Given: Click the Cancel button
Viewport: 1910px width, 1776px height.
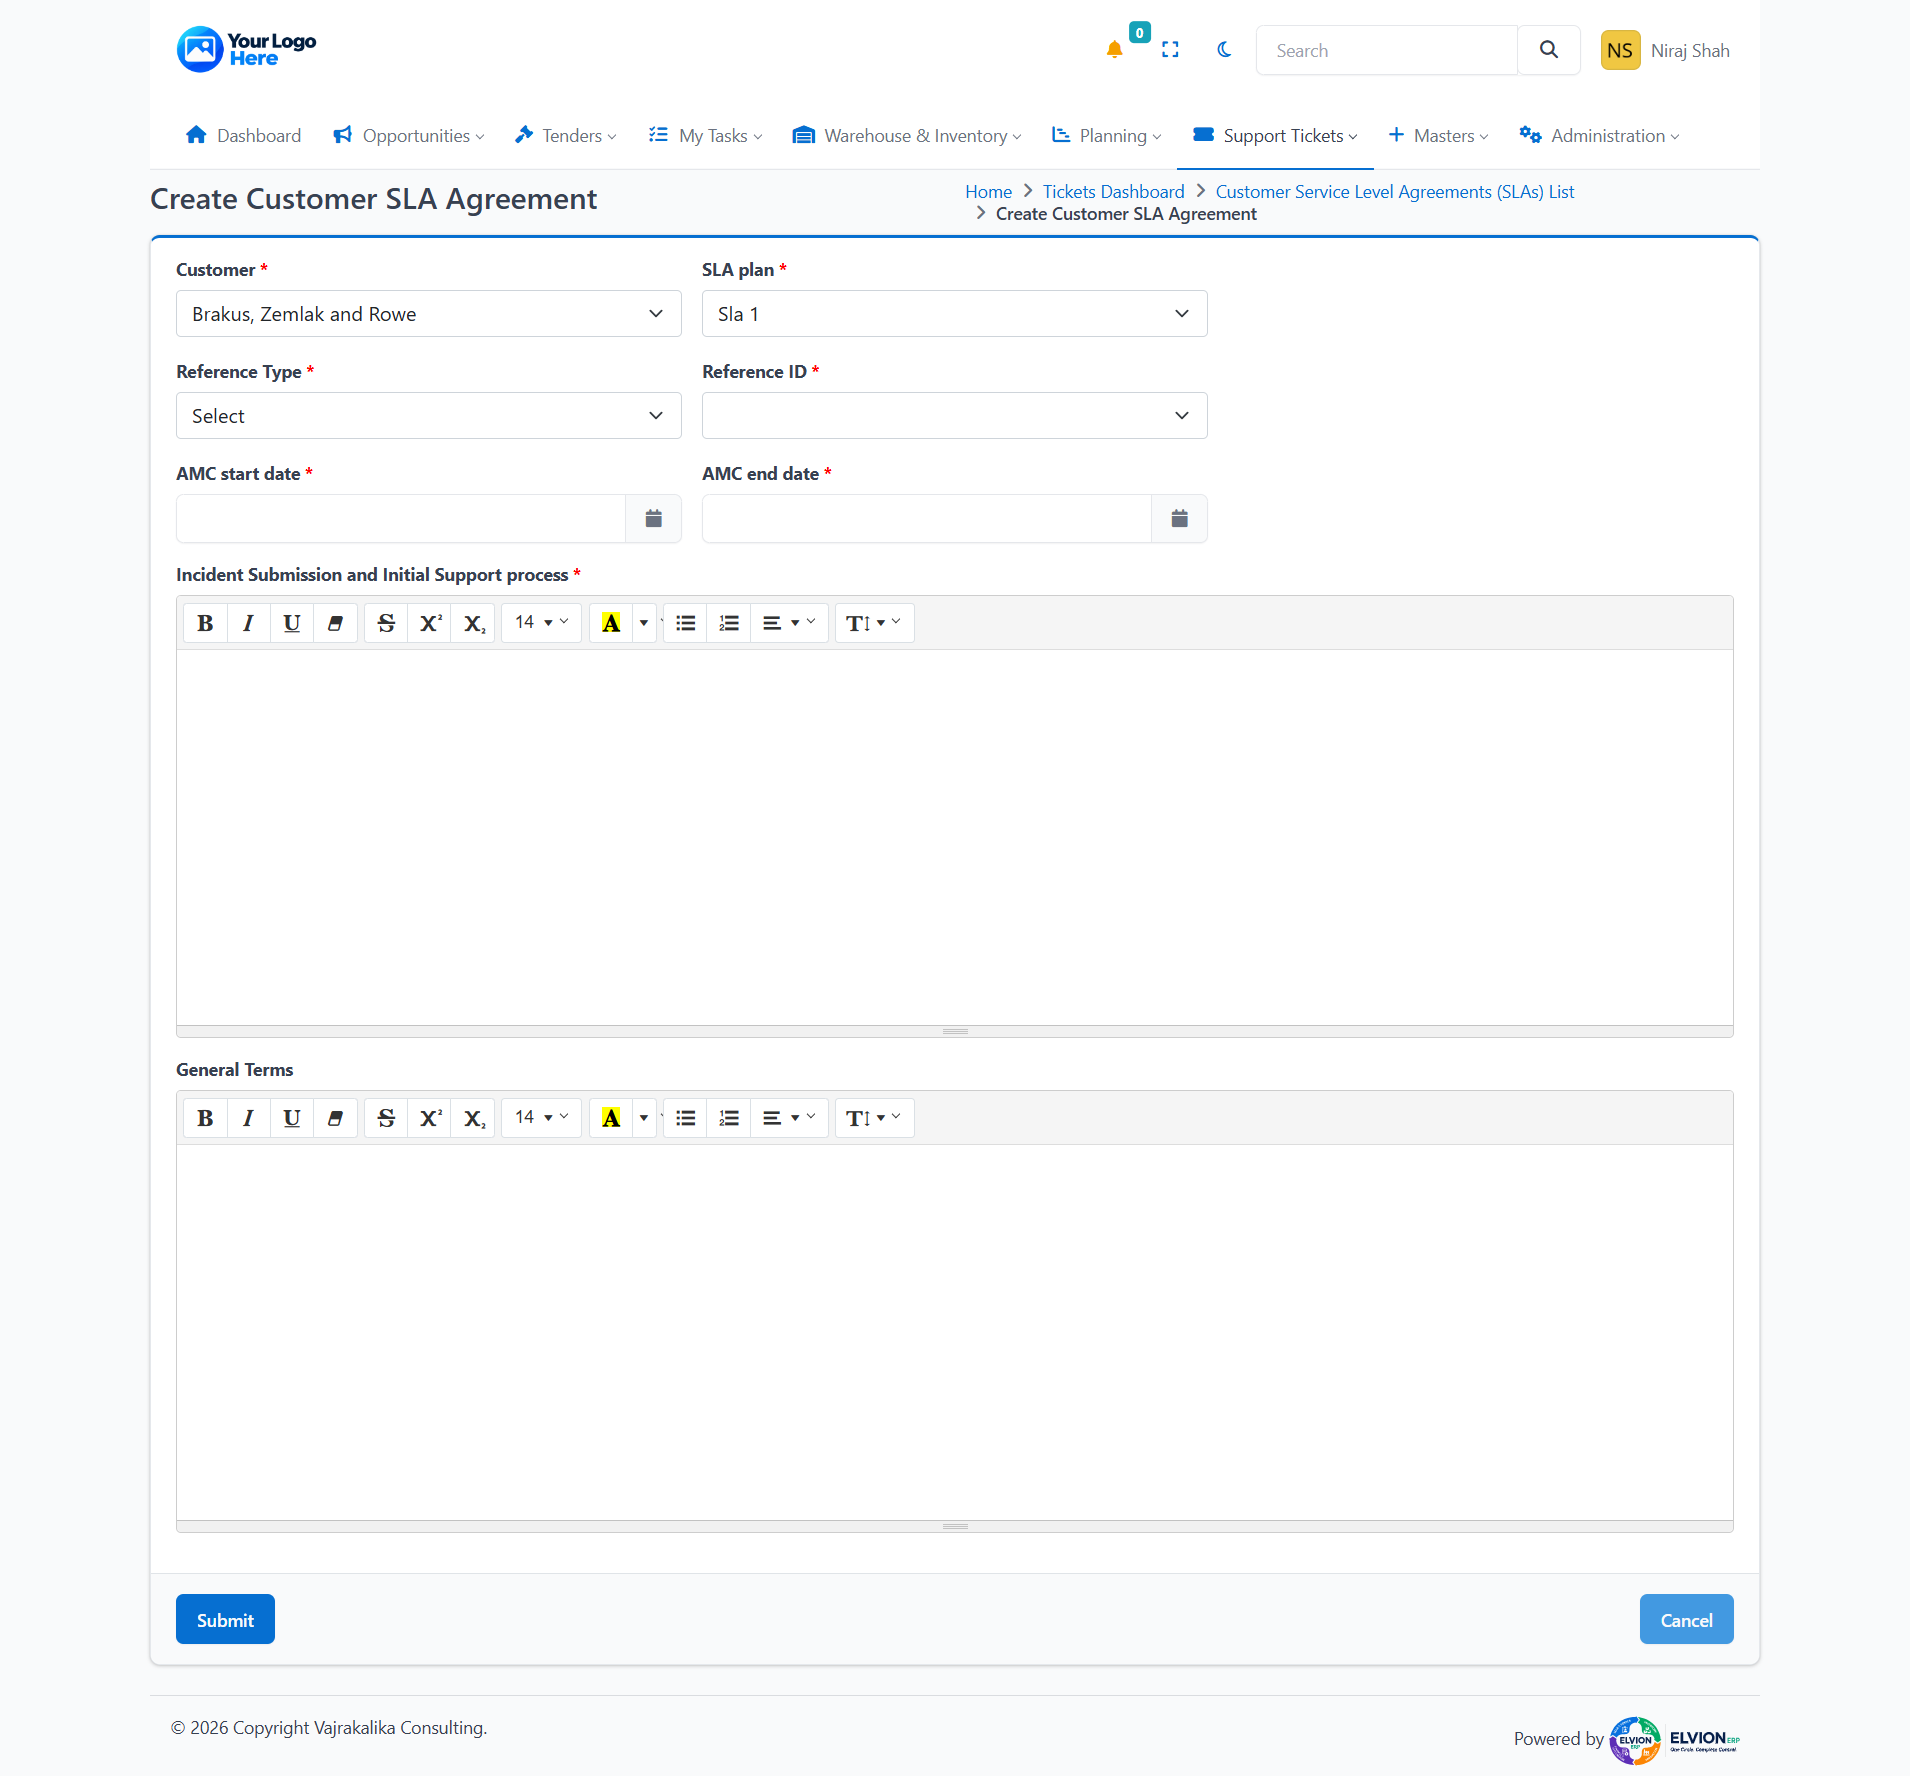Looking at the screenshot, I should pos(1686,1619).
